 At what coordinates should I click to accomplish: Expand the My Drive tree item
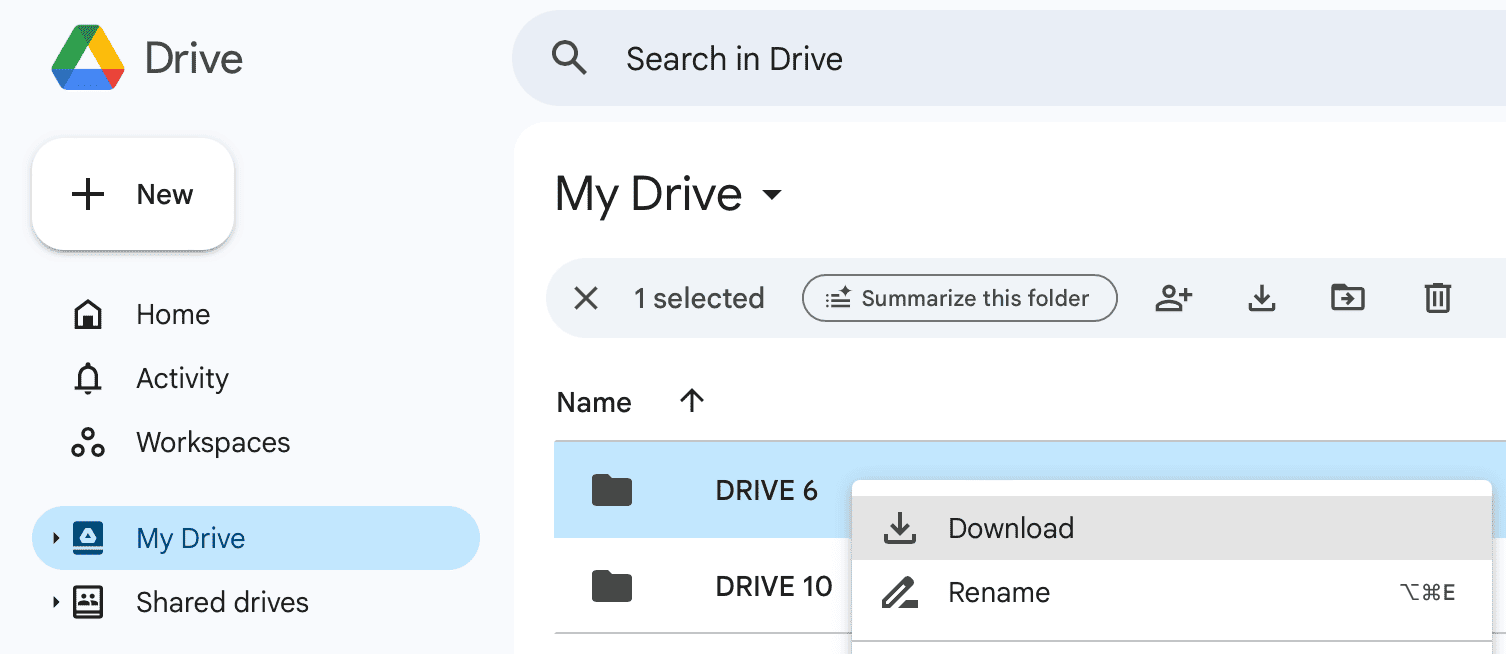[x=55, y=537]
